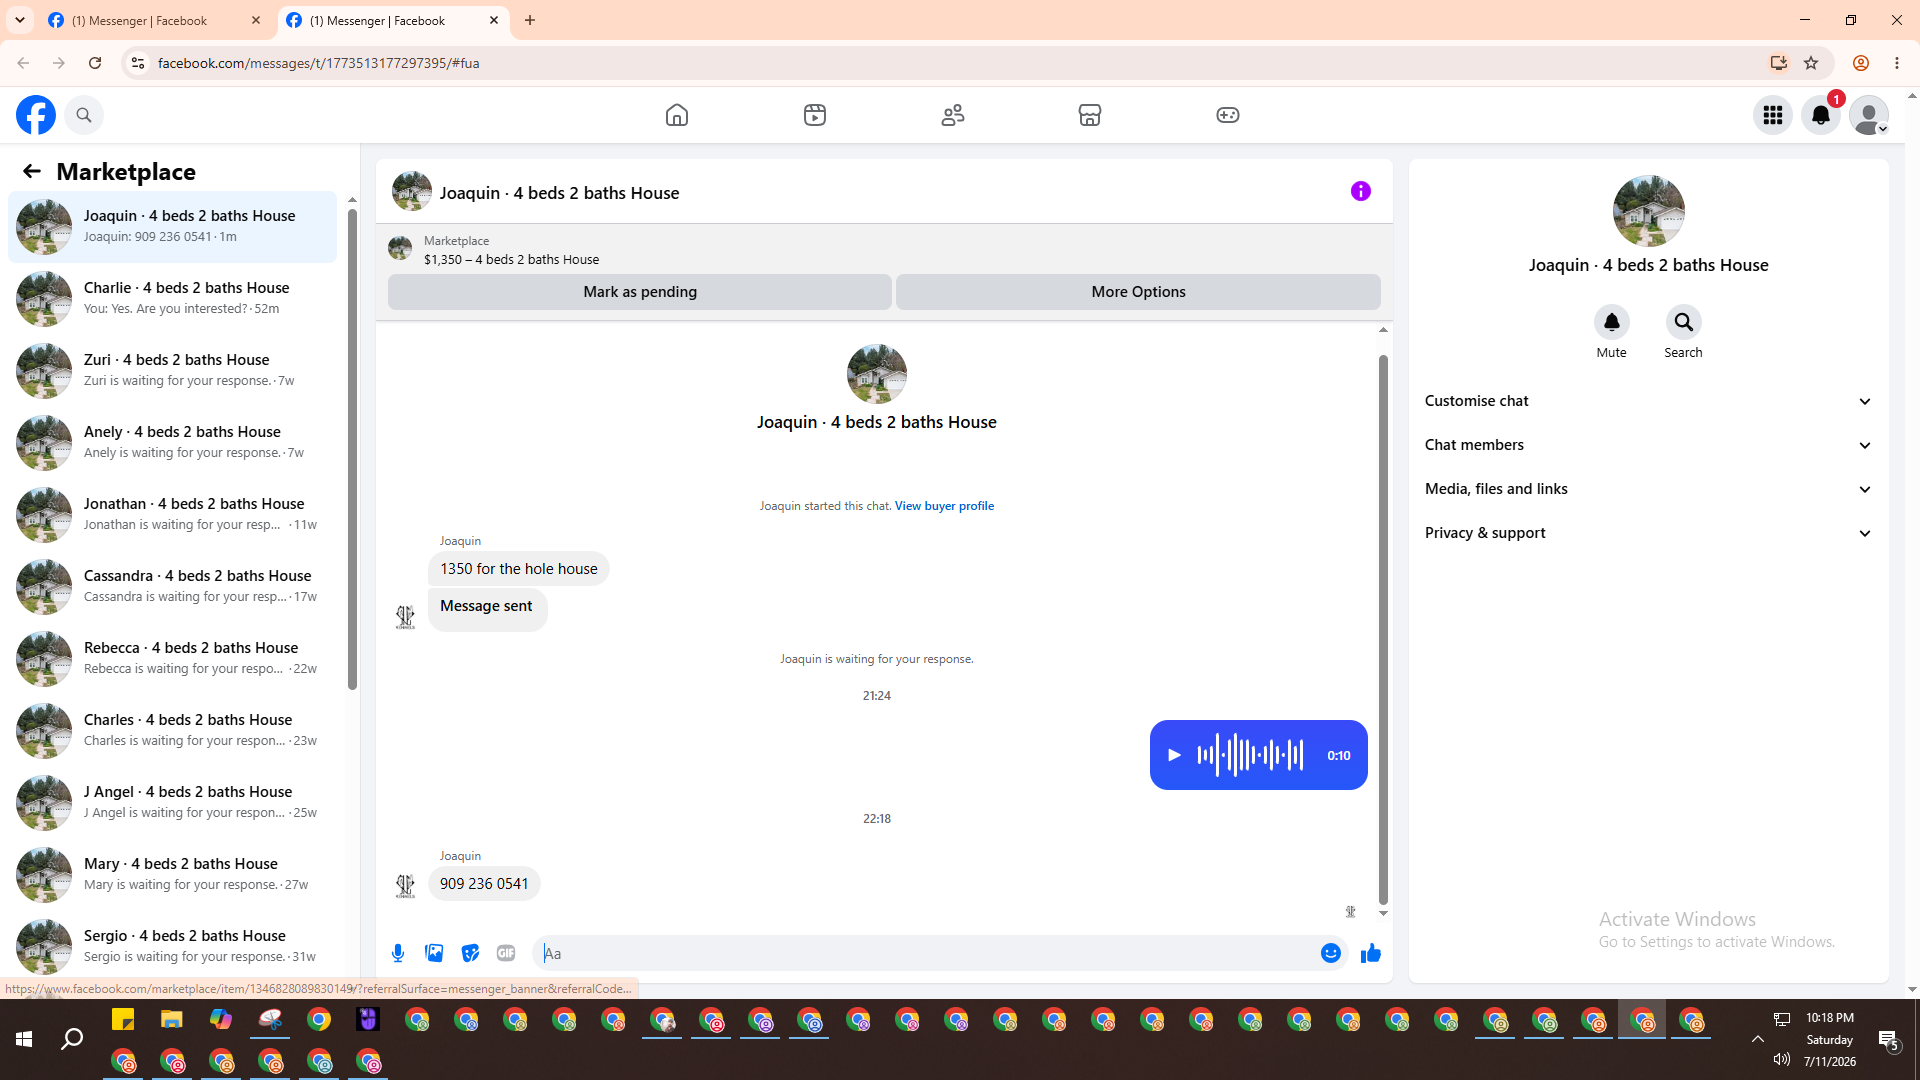Open the Zuri conversation
This screenshot has height=1080, width=1920.
[173, 370]
